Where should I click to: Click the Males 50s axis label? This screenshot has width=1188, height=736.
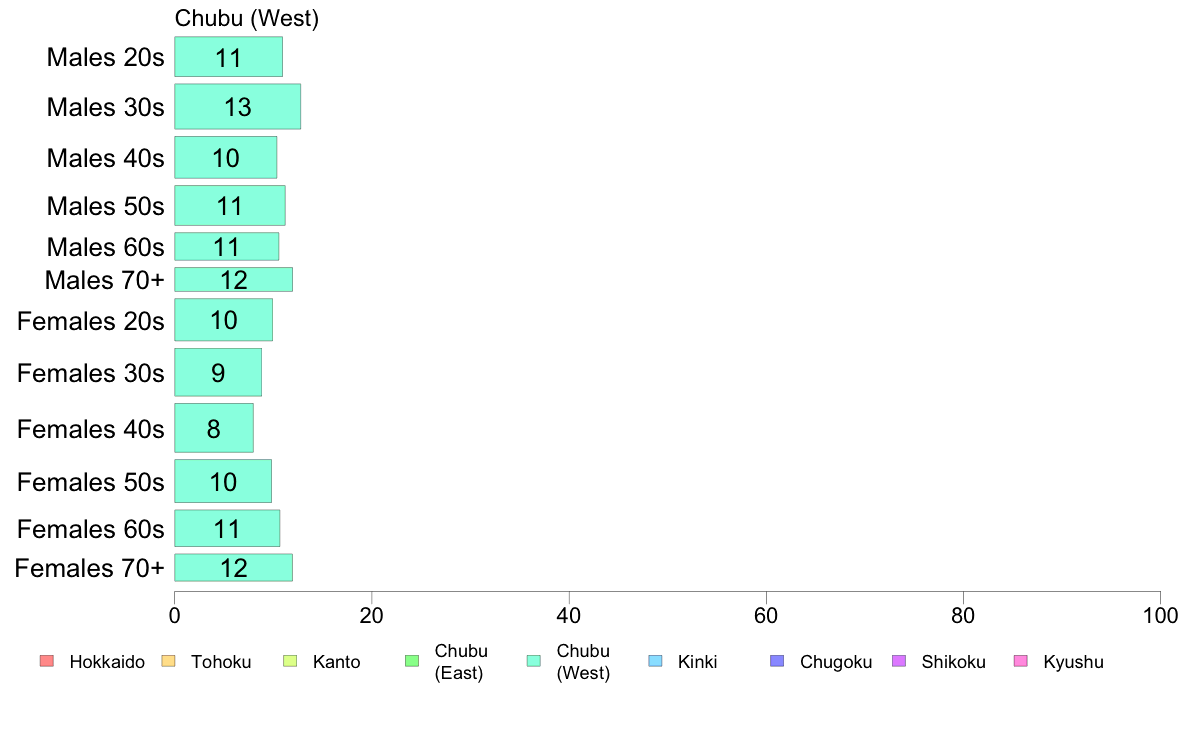105,206
